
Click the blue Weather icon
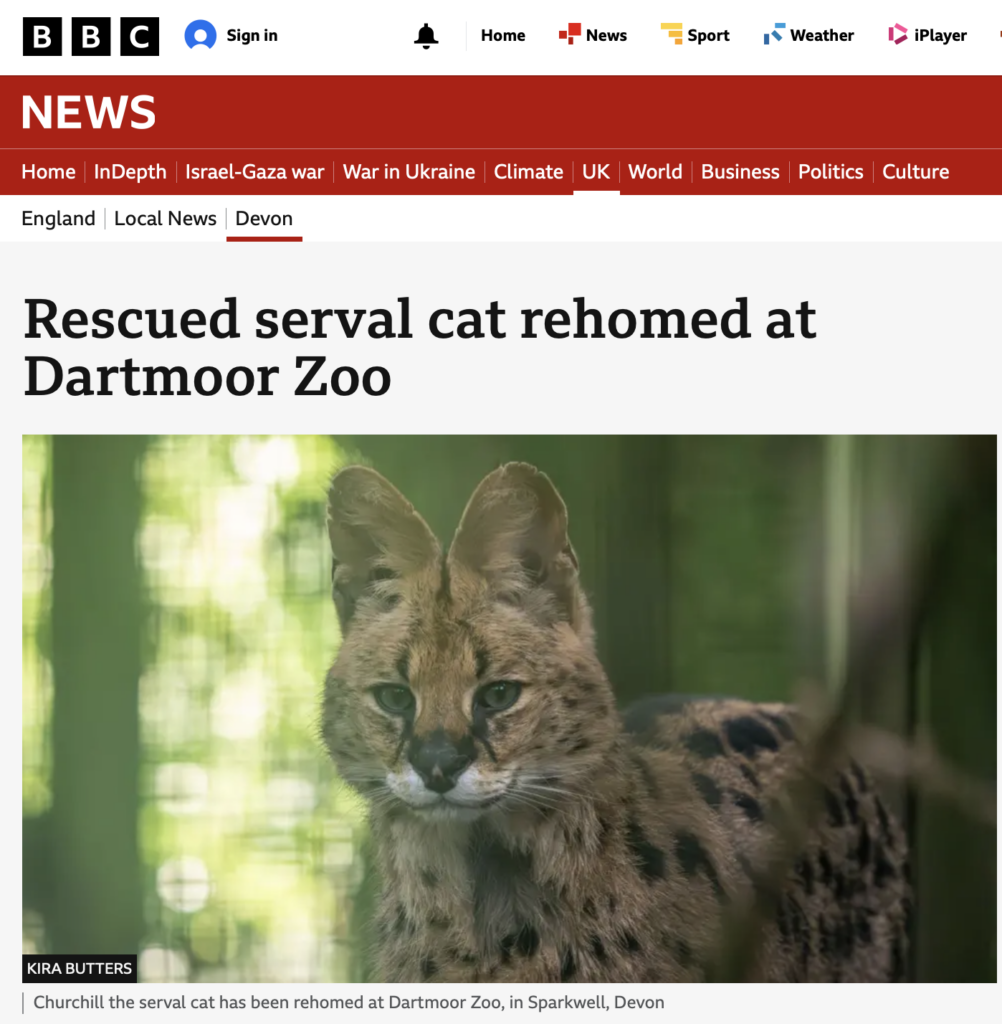point(774,34)
